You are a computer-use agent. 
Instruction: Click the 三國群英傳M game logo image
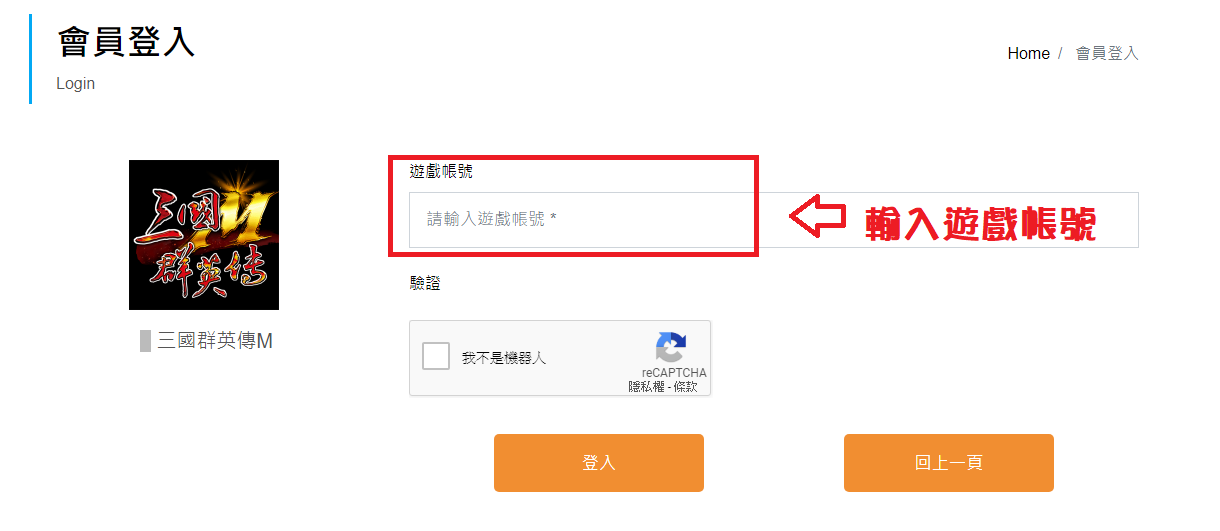click(204, 235)
